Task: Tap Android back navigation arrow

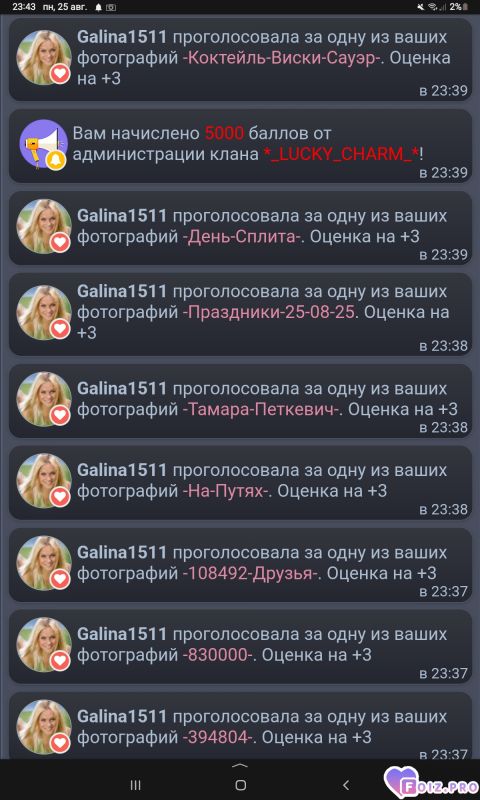Action: click(x=345, y=785)
